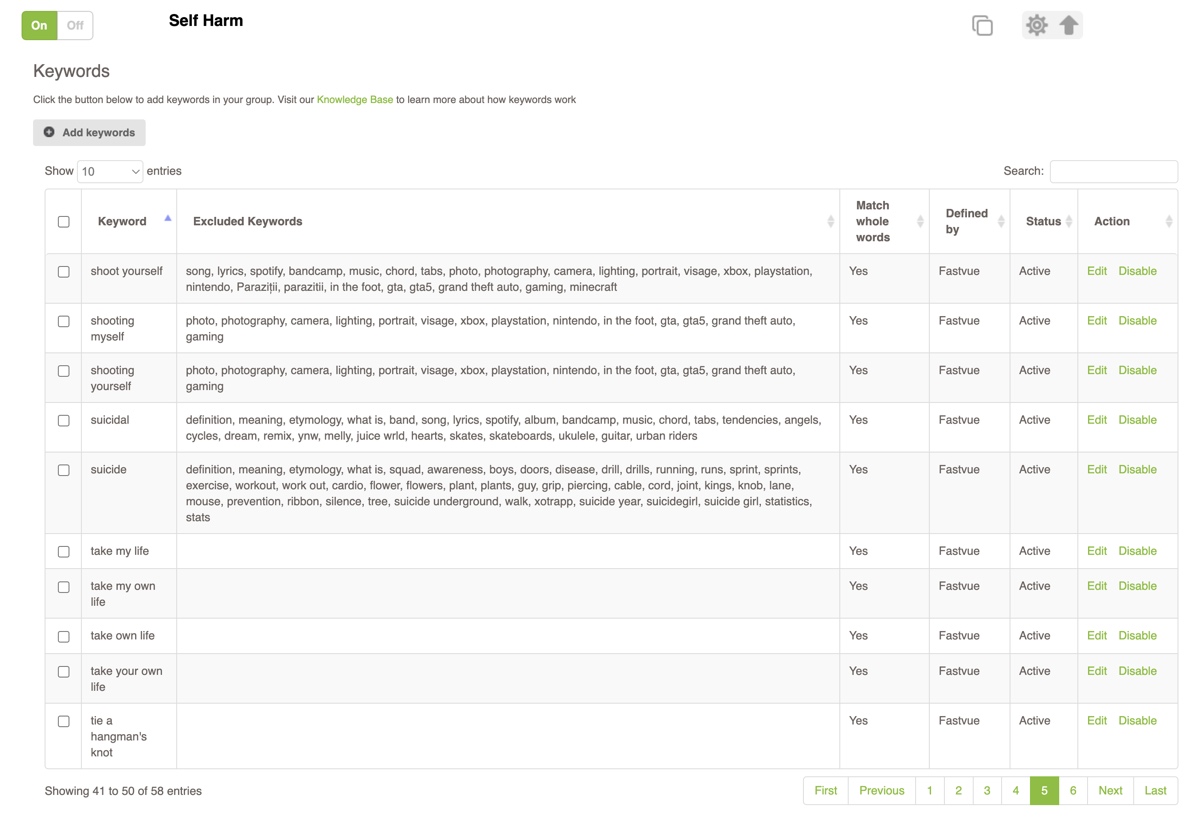This screenshot has height=820, width=1200.
Task: Open the Knowledge Base link
Action: (x=355, y=99)
